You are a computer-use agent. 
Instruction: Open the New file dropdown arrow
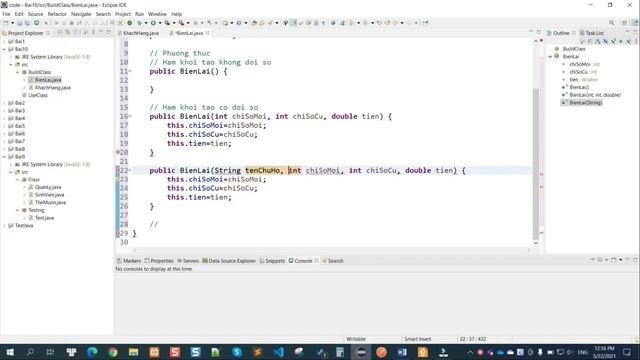[12, 23]
